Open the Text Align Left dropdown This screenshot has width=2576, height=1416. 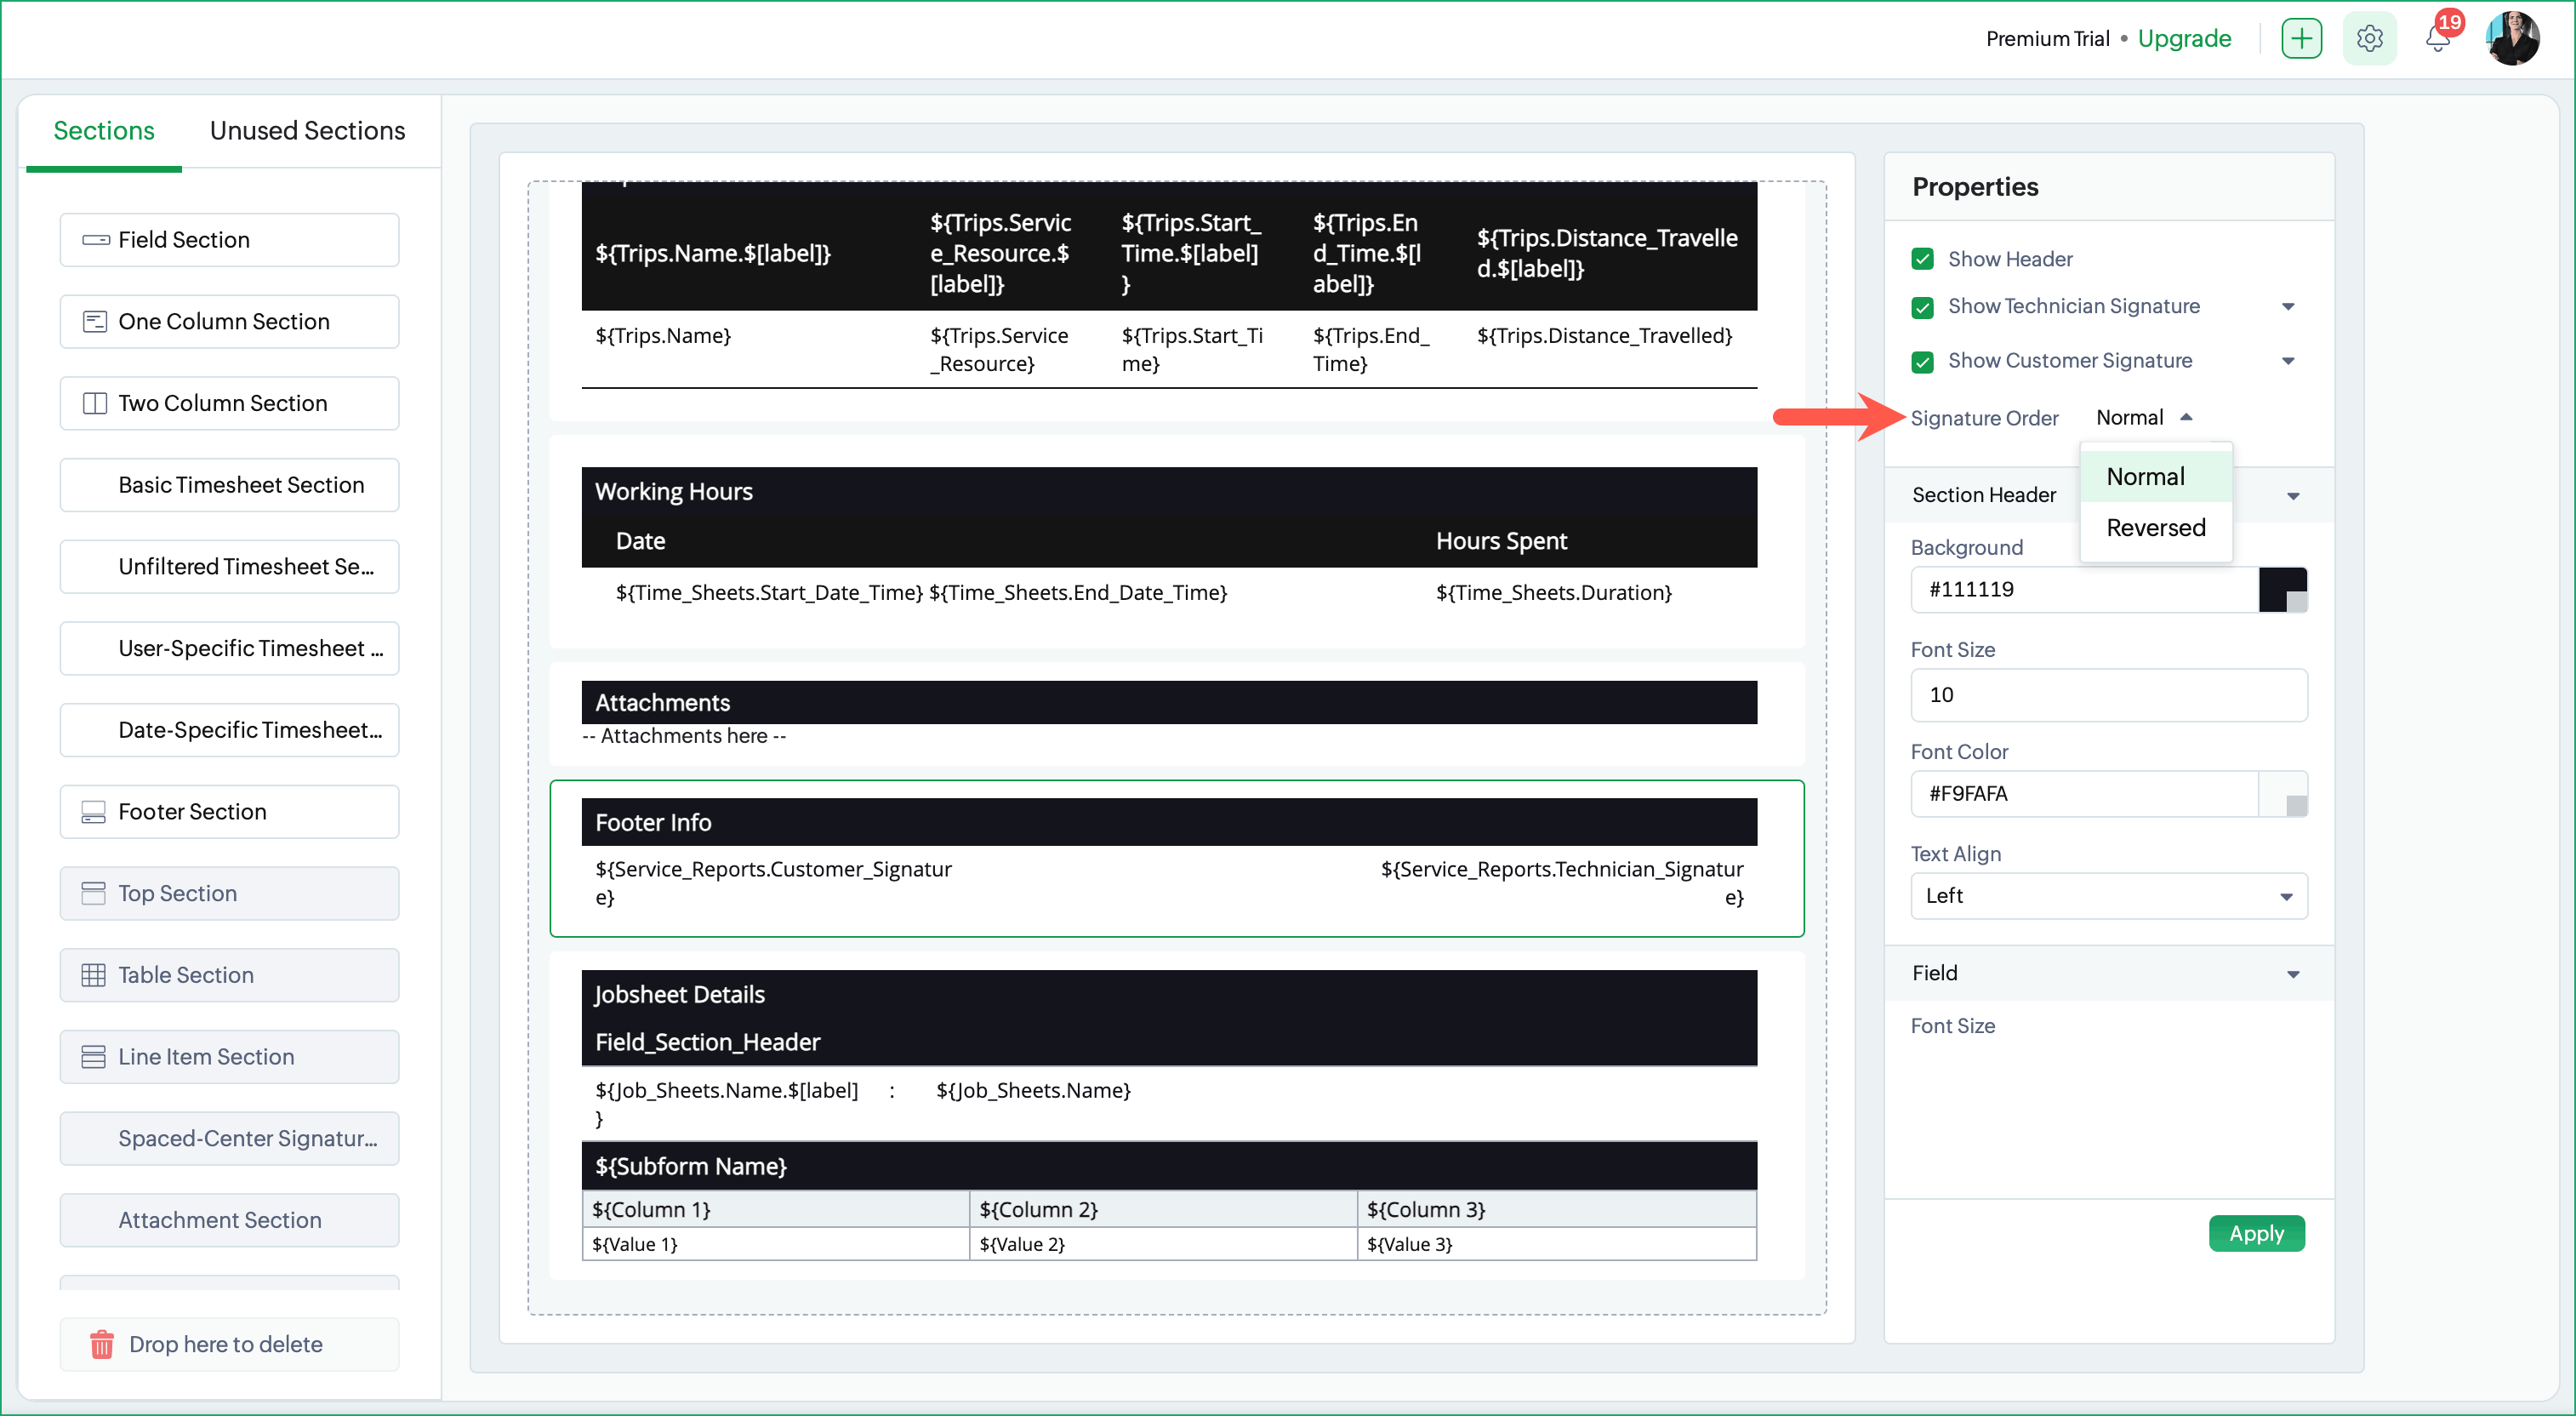coord(2109,896)
